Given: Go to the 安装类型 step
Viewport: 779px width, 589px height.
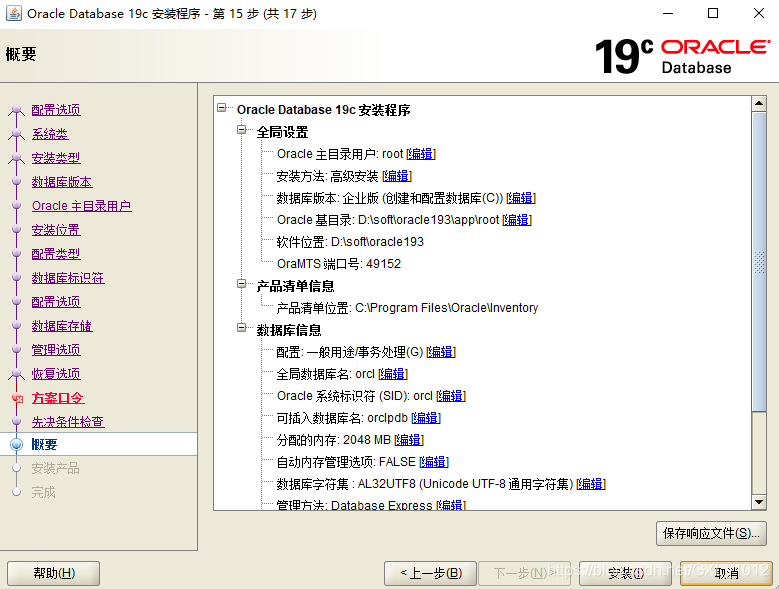Looking at the screenshot, I should pos(56,158).
